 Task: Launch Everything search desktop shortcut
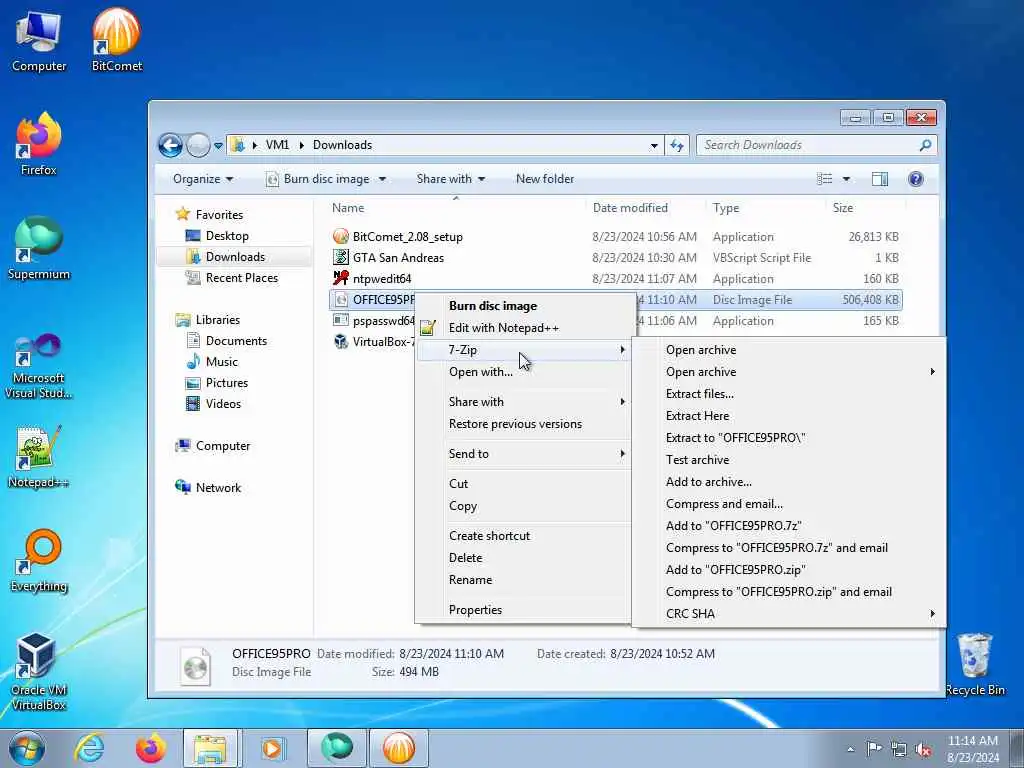point(39,562)
